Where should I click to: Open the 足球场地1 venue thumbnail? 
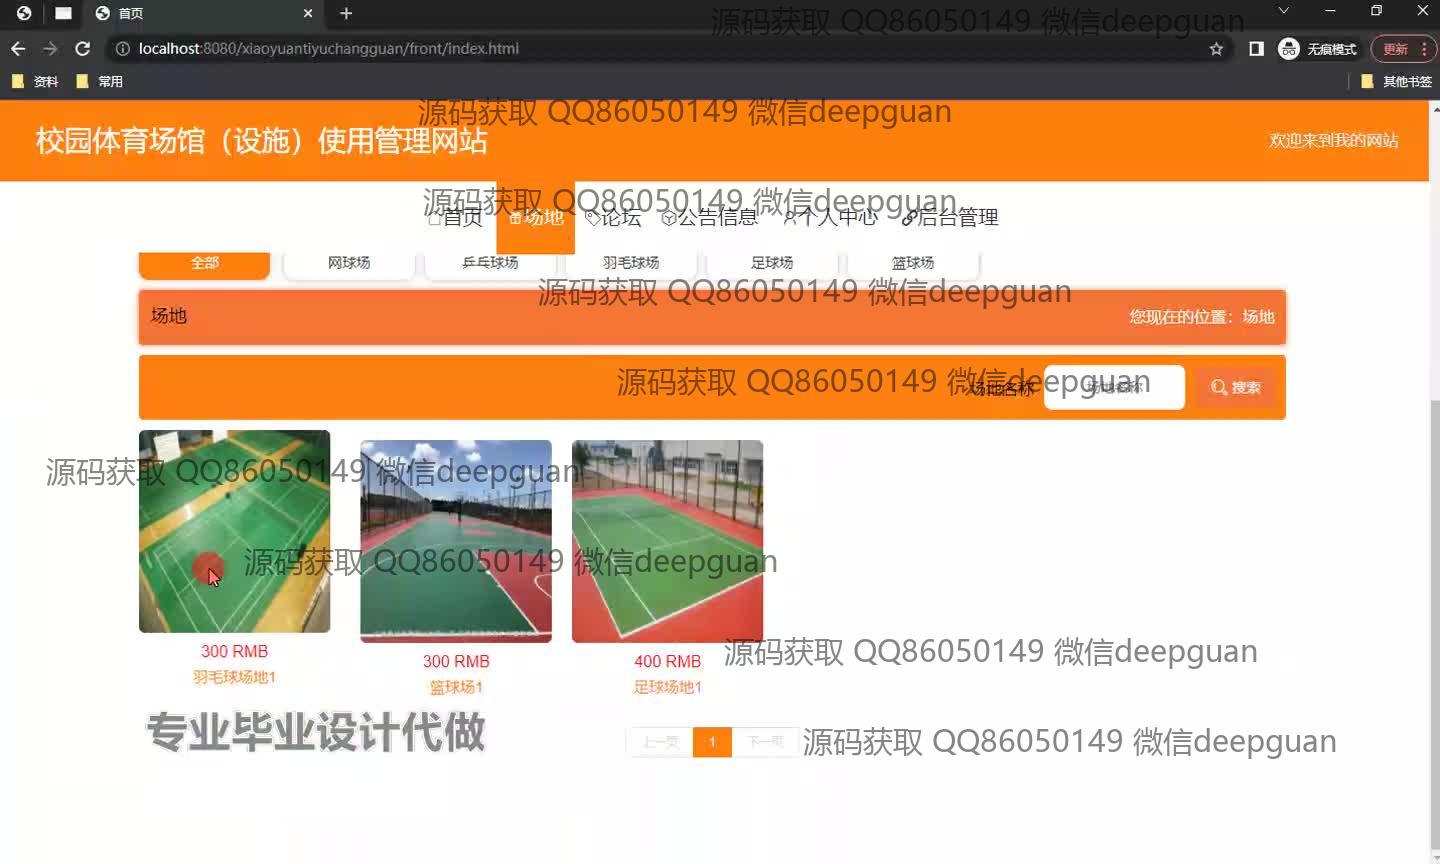[x=667, y=541]
